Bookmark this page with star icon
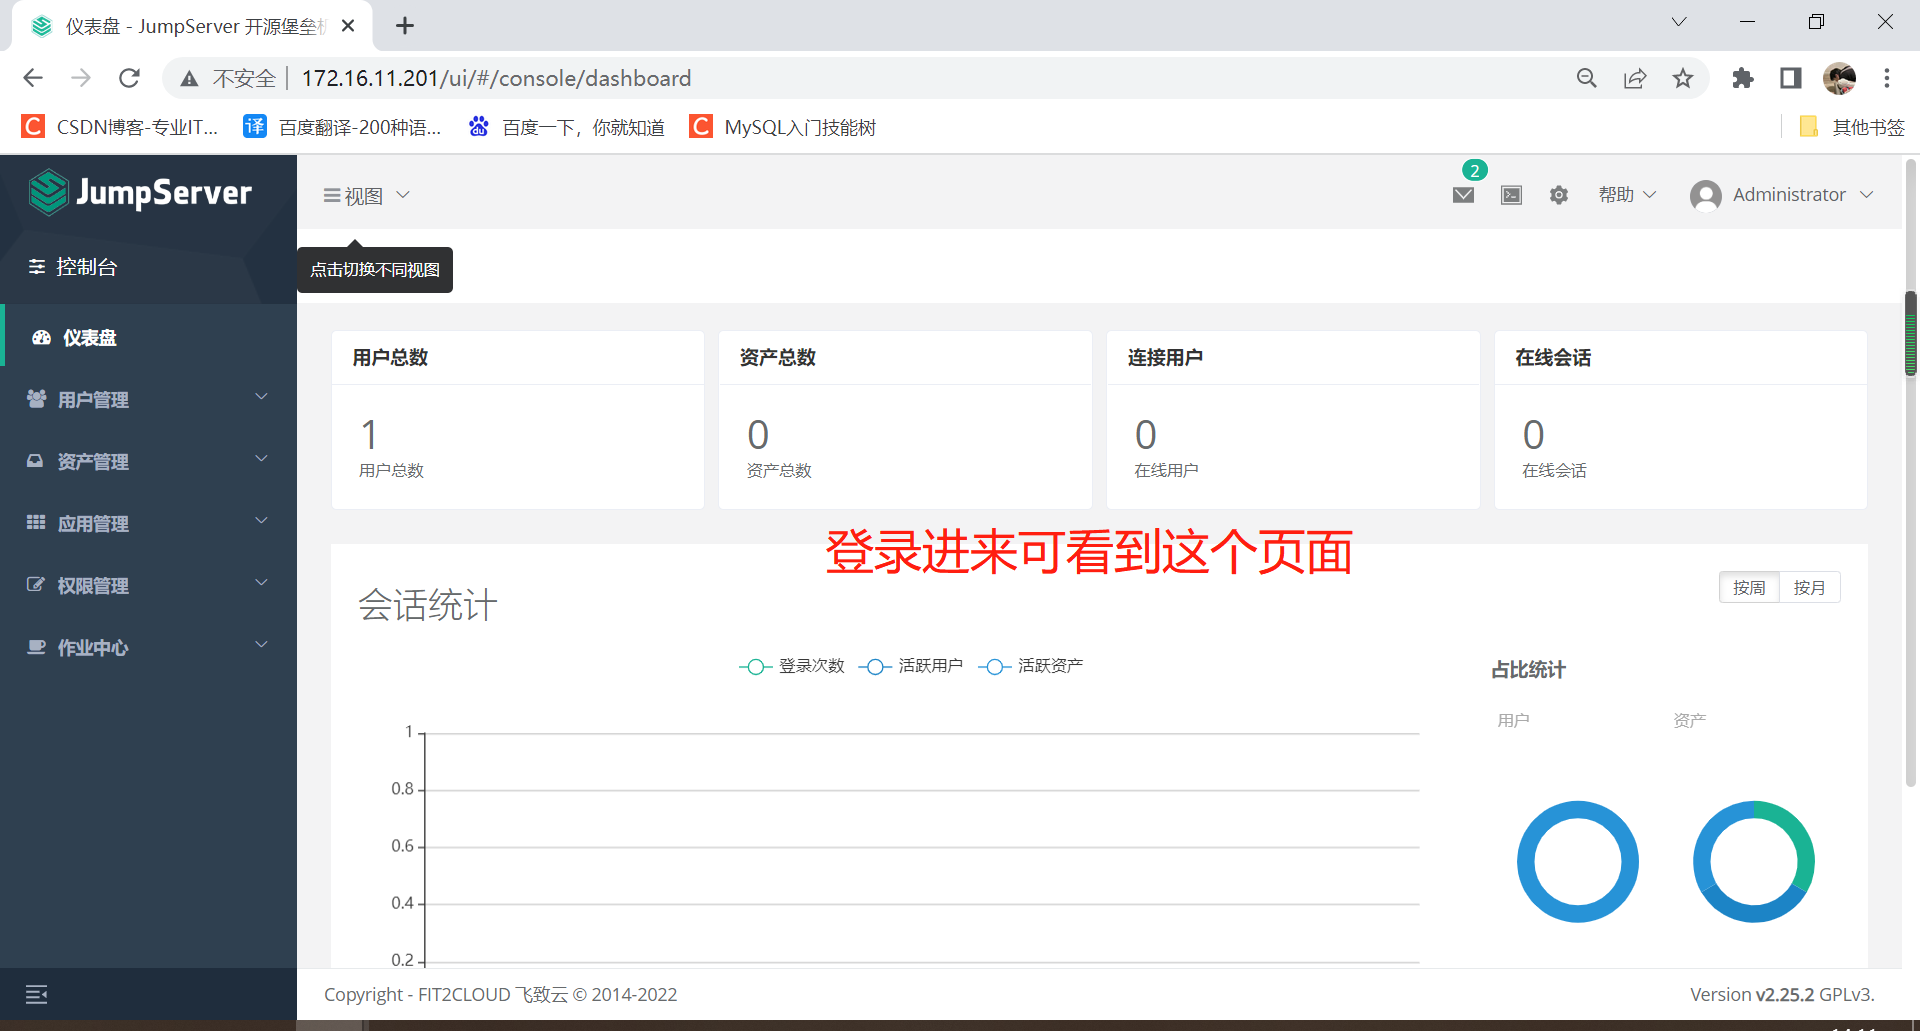 [x=1683, y=78]
